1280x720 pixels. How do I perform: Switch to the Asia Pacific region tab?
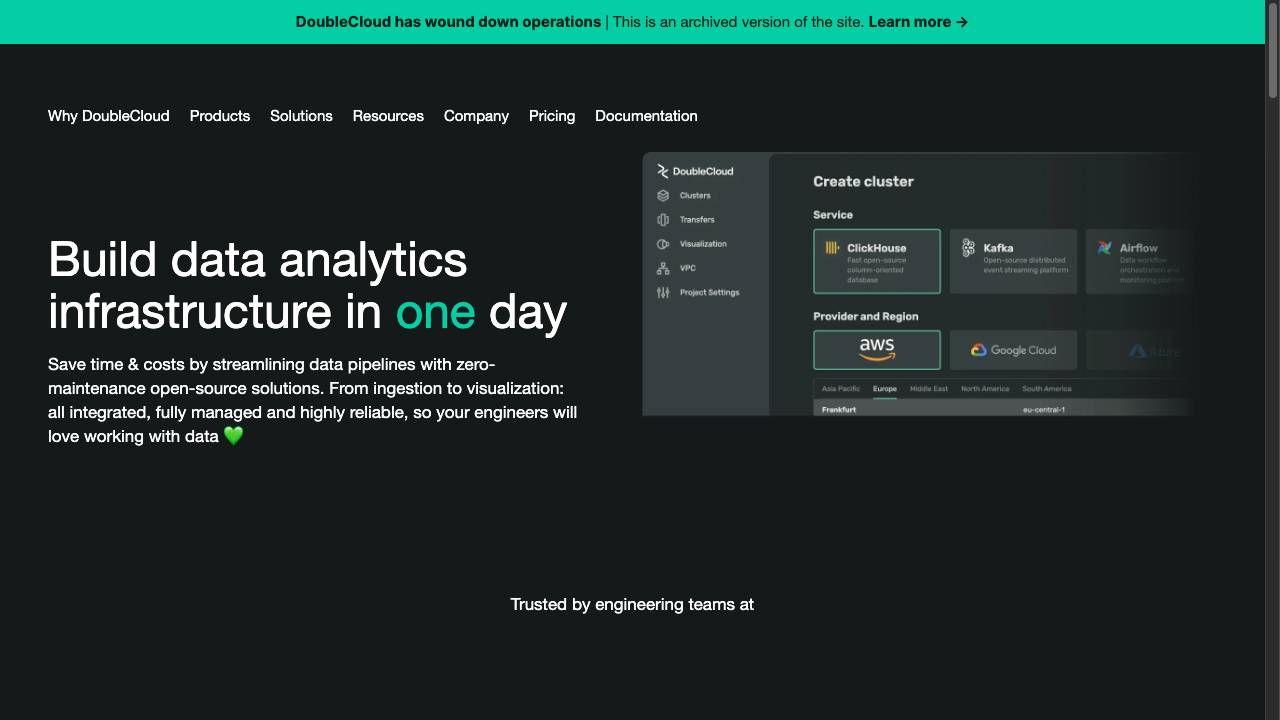(x=841, y=389)
